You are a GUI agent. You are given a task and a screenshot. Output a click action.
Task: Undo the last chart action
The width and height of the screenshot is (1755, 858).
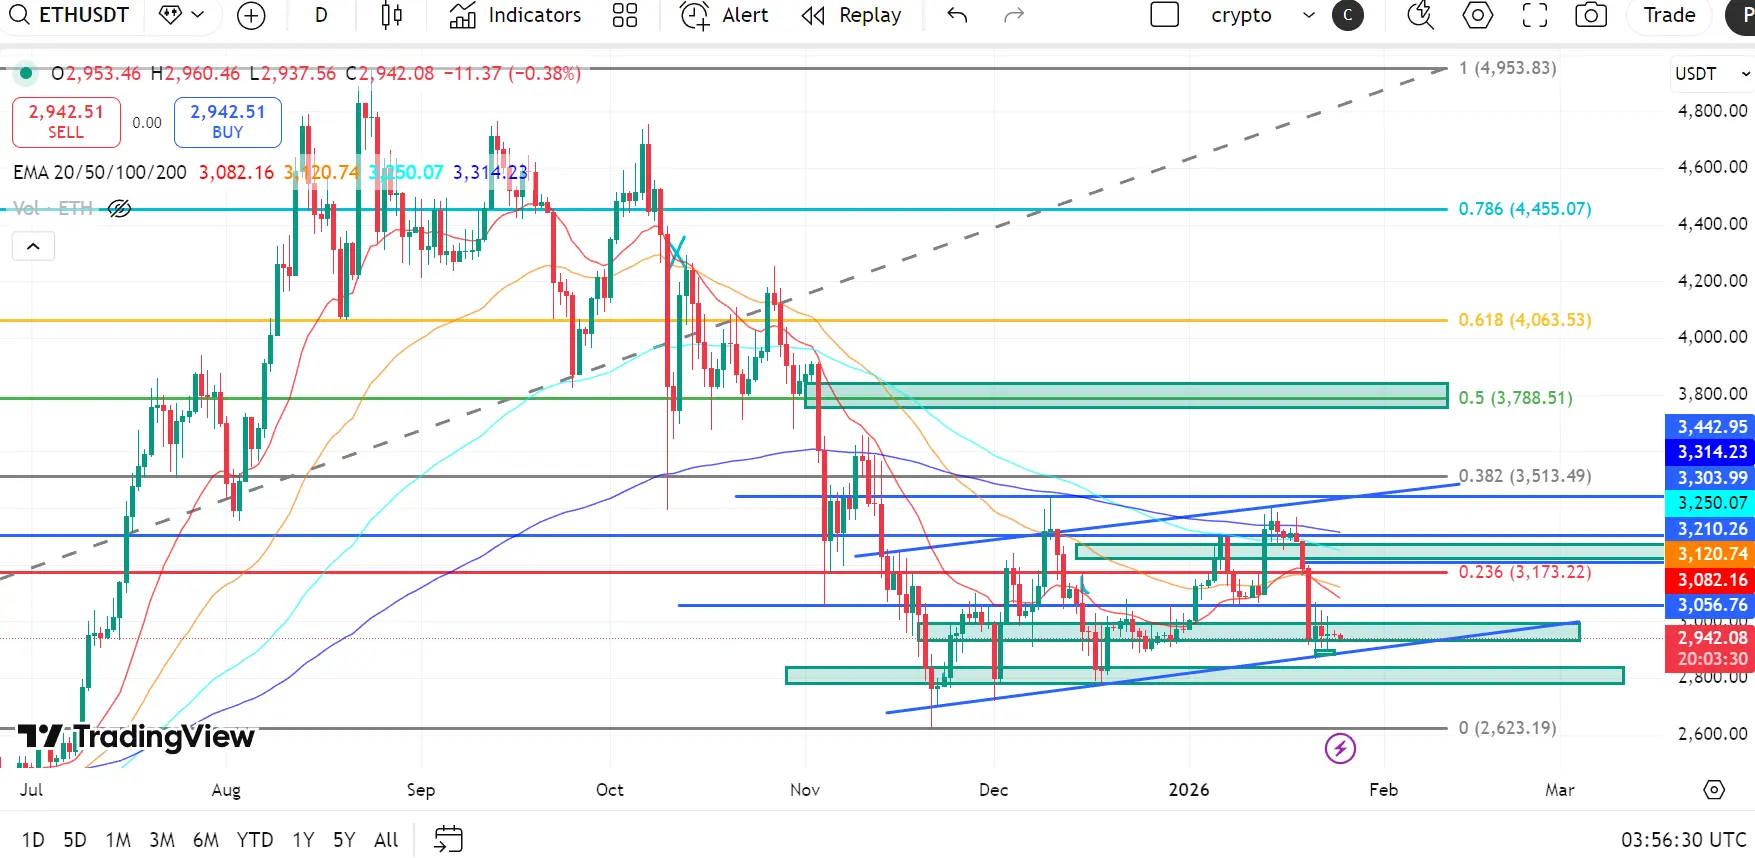957,15
